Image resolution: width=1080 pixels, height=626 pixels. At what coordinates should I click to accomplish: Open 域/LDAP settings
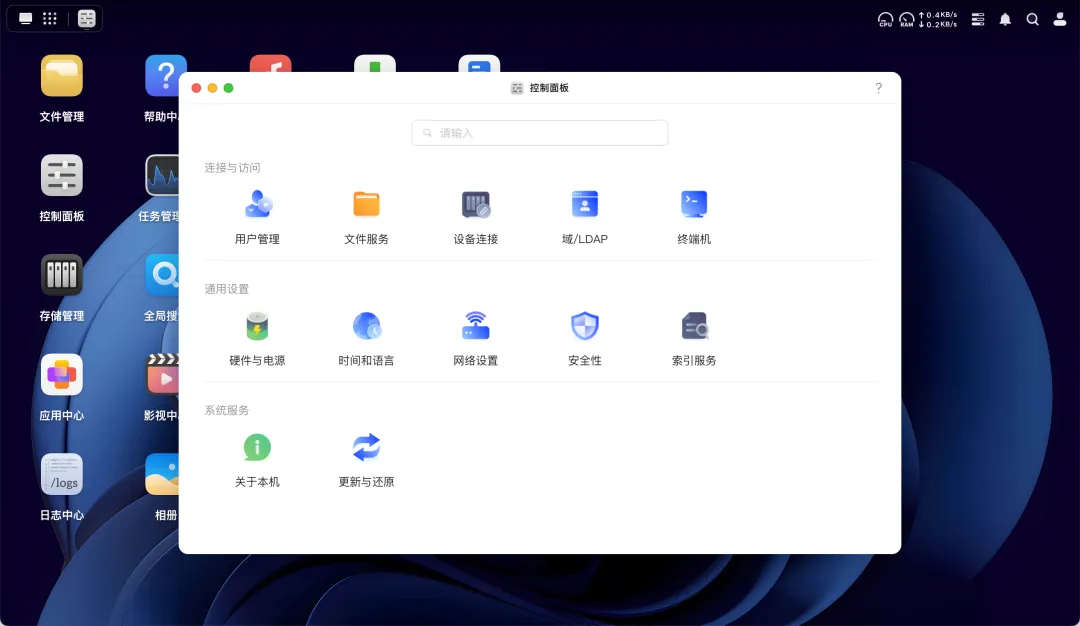[585, 217]
